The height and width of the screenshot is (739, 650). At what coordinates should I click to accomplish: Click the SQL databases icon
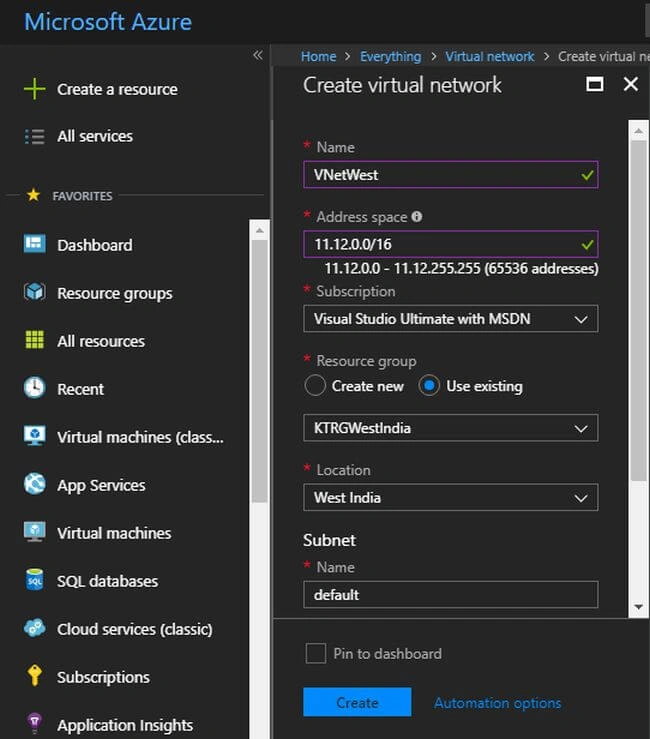[x=34, y=580]
